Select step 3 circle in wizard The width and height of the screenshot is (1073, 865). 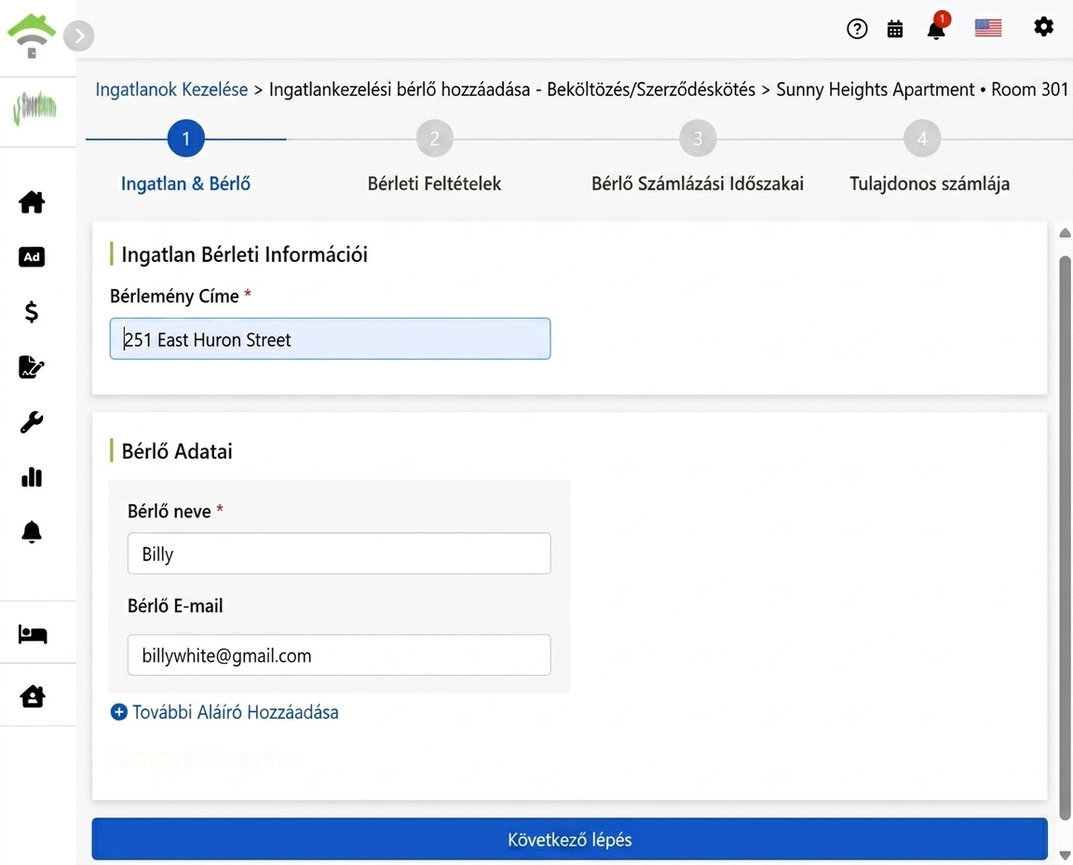coord(698,139)
